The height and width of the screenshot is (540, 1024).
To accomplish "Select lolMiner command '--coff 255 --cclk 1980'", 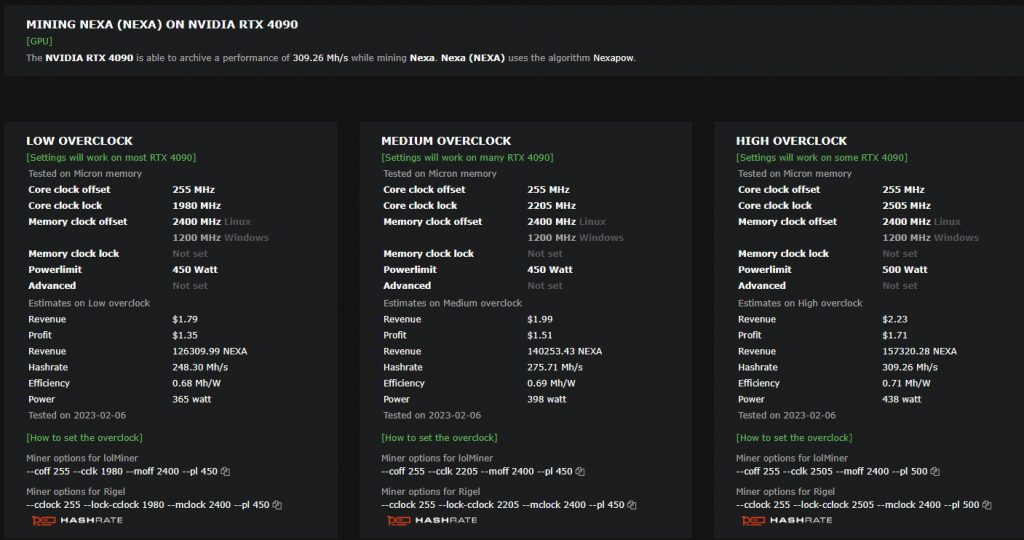I will 121,471.
